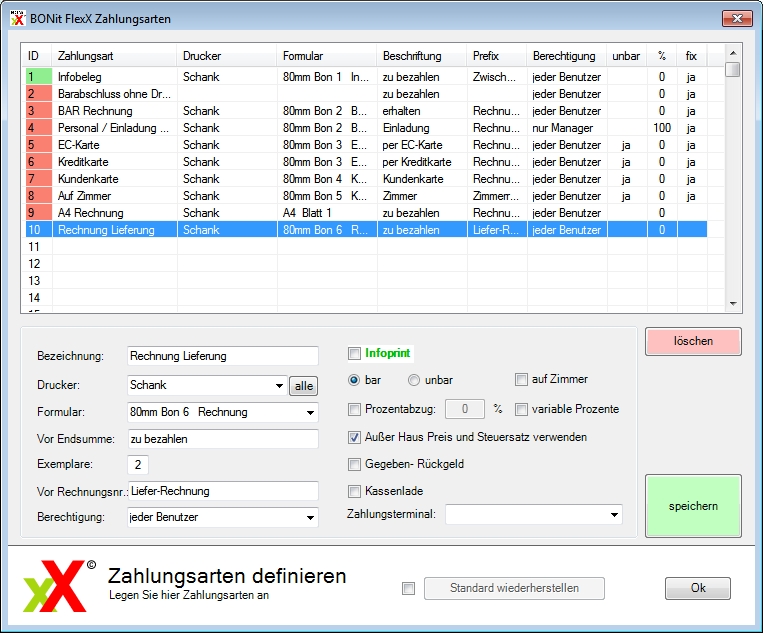
Task: Click the Vor Rechnungsnr. input field
Action: pos(223,491)
